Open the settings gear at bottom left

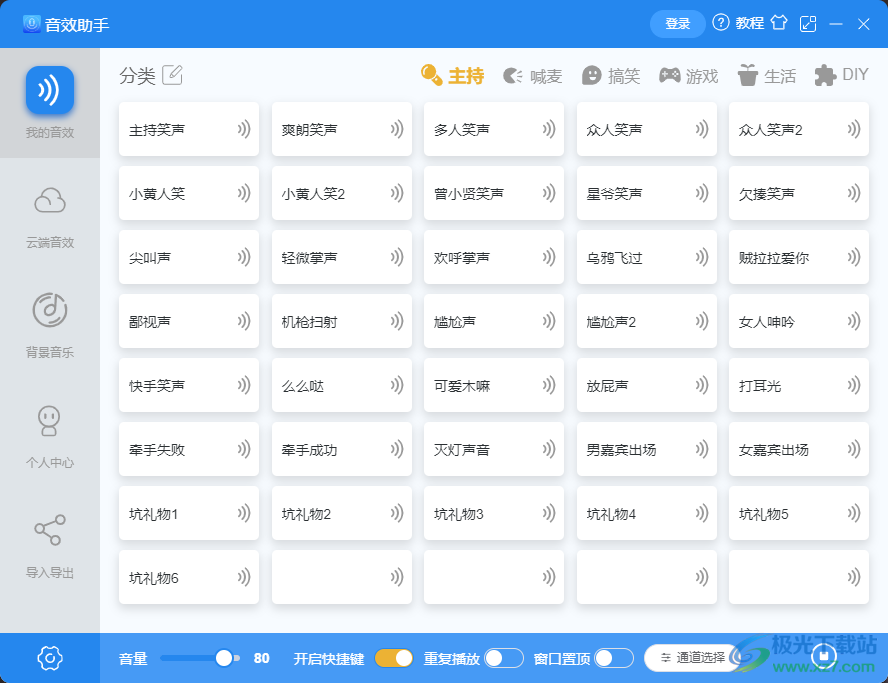49,658
